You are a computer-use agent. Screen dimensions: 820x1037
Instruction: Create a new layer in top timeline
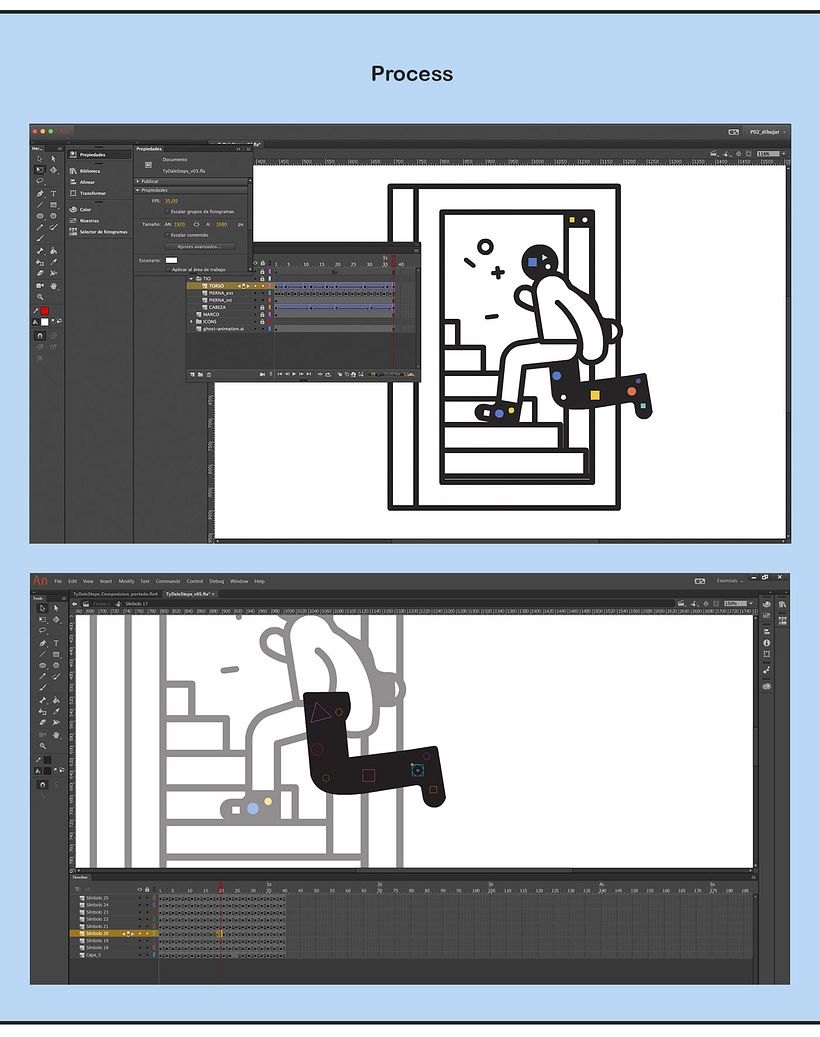coord(192,374)
